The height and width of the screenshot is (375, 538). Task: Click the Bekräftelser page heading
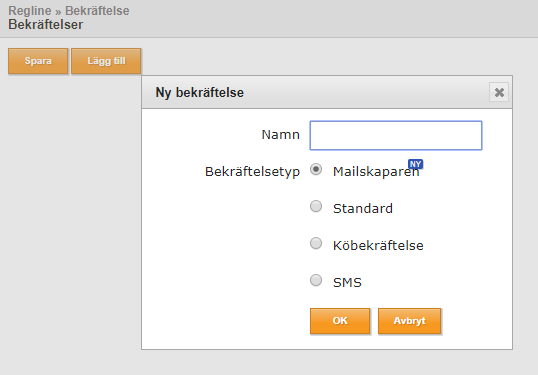click(x=46, y=25)
